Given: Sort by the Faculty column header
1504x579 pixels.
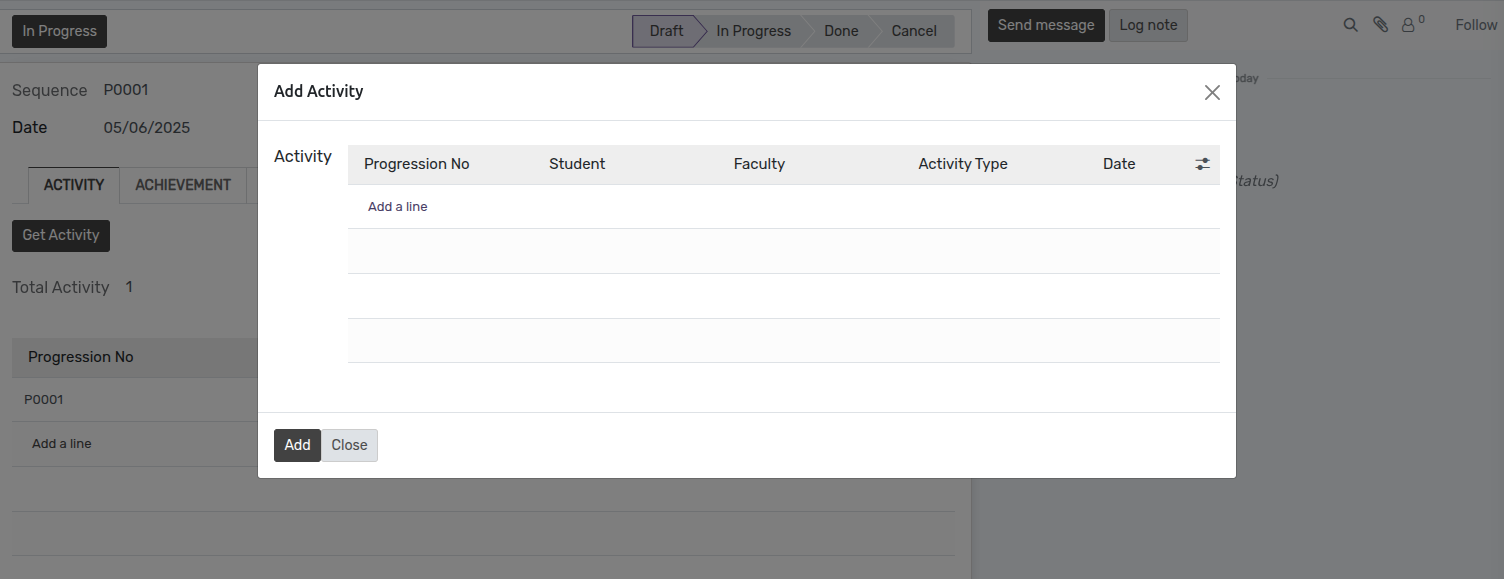Looking at the screenshot, I should point(759,164).
